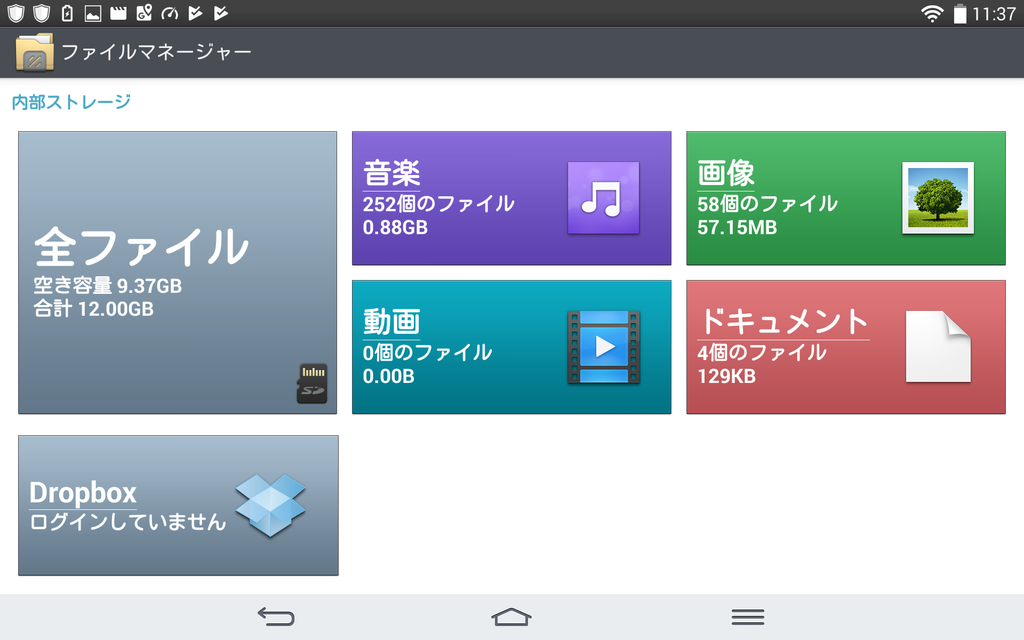
Task: Tap the battery charging notification icon
Action: pos(67,13)
